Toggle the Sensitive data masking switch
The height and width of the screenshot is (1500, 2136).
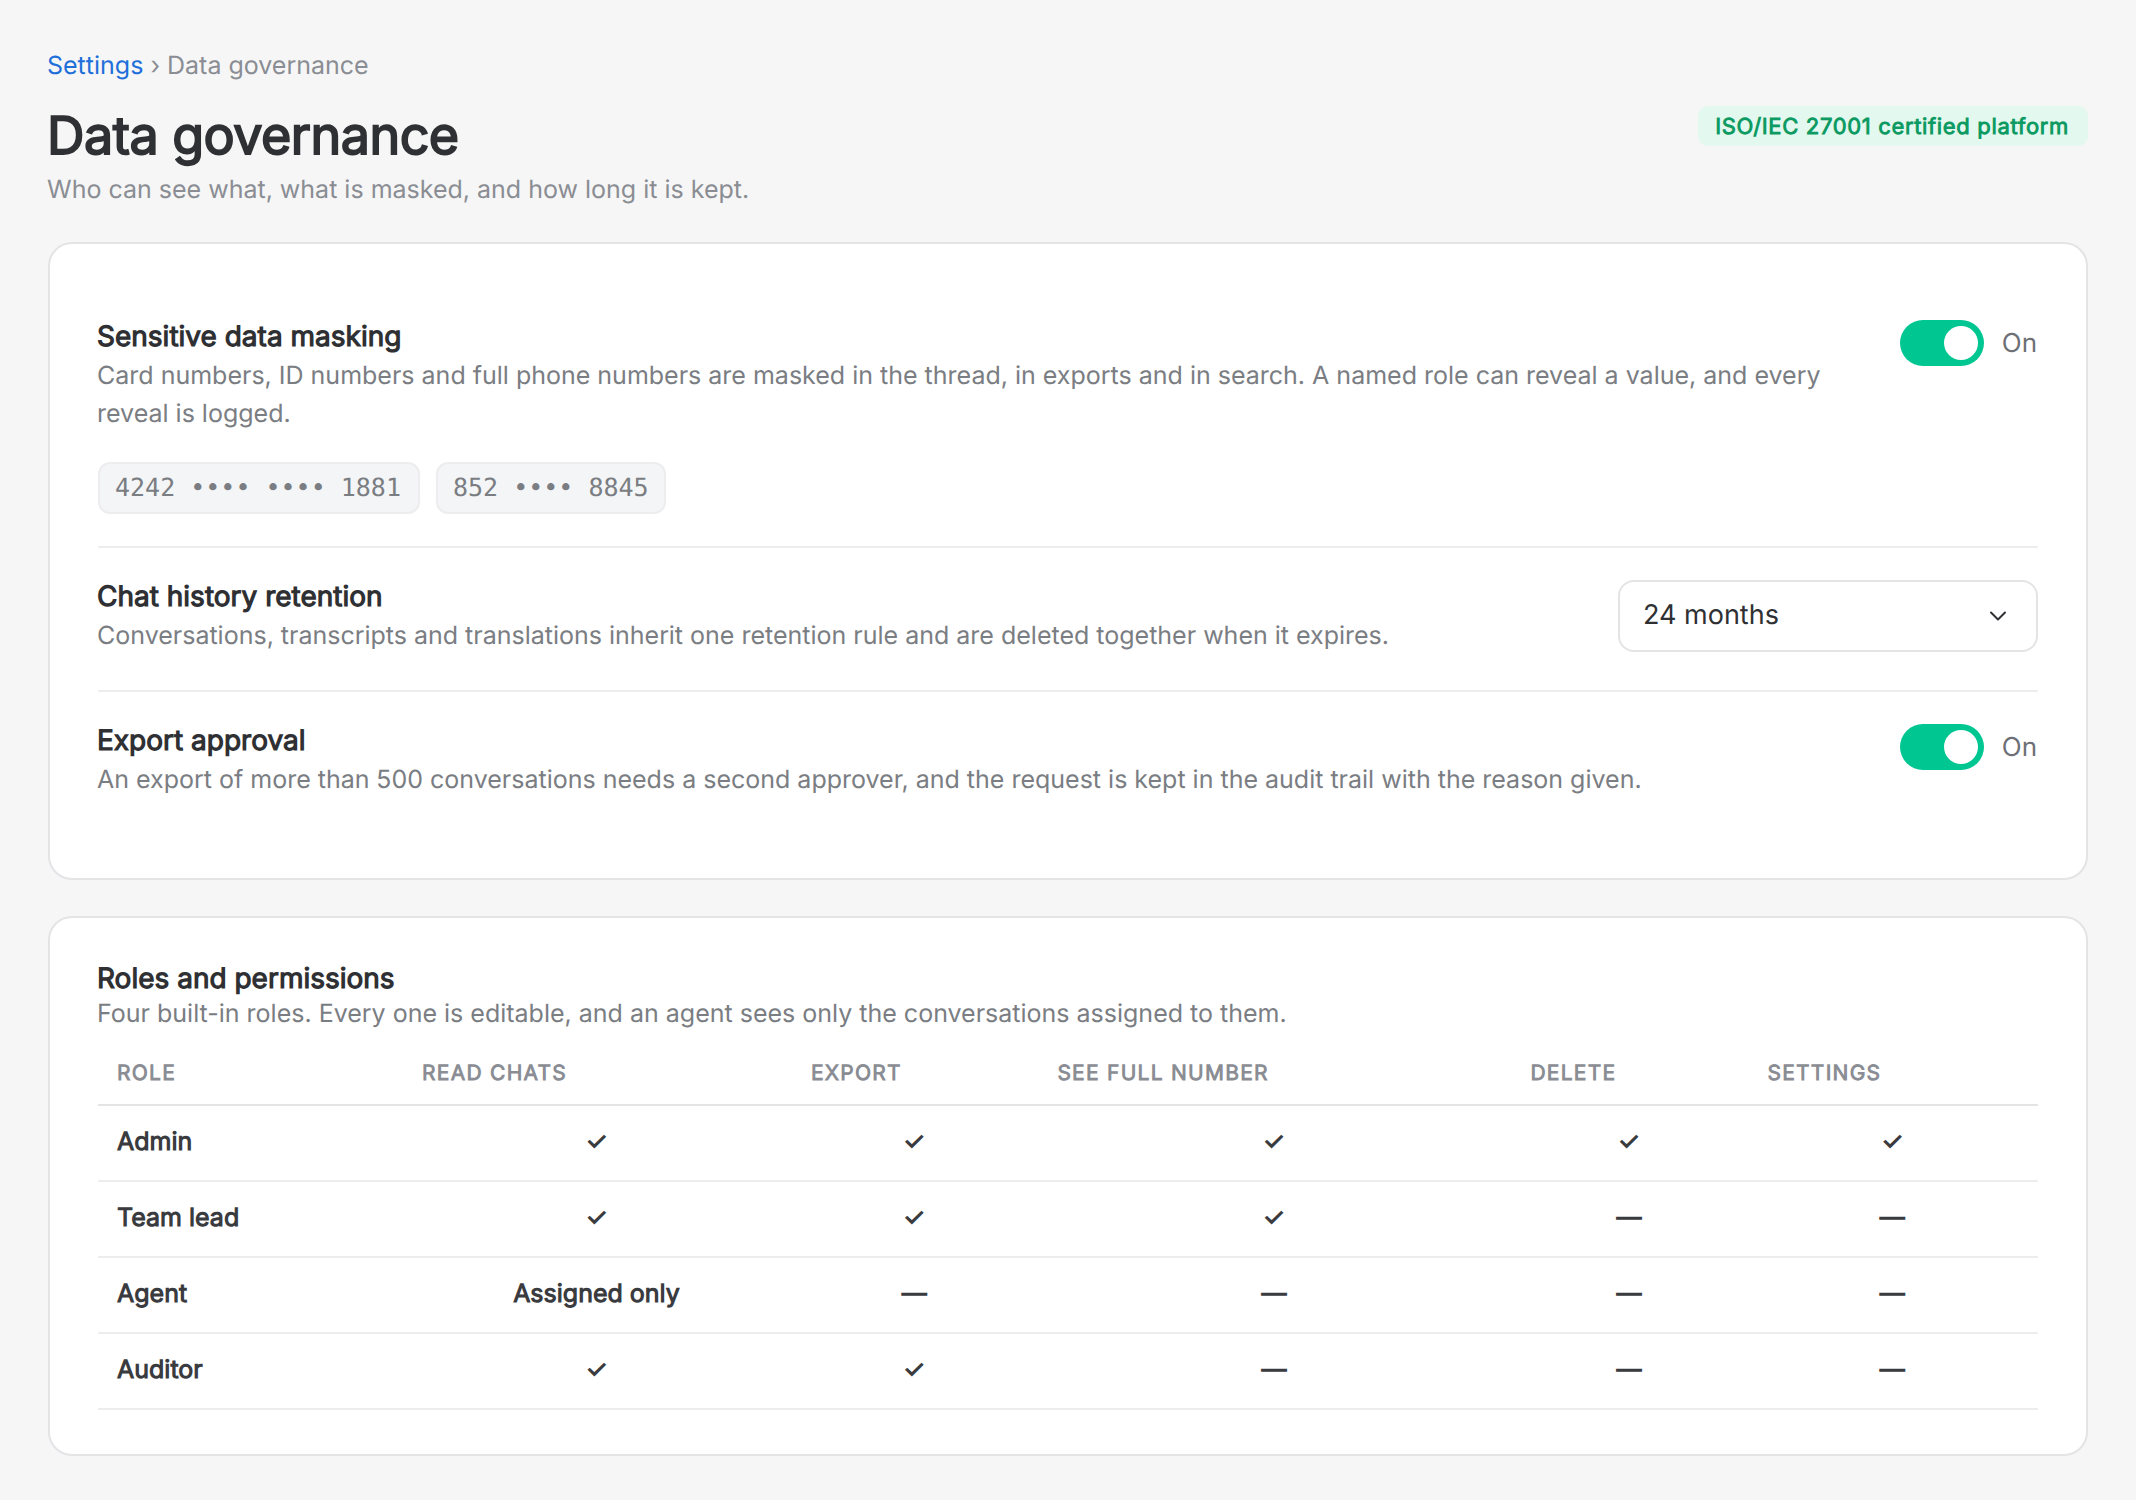point(1941,343)
